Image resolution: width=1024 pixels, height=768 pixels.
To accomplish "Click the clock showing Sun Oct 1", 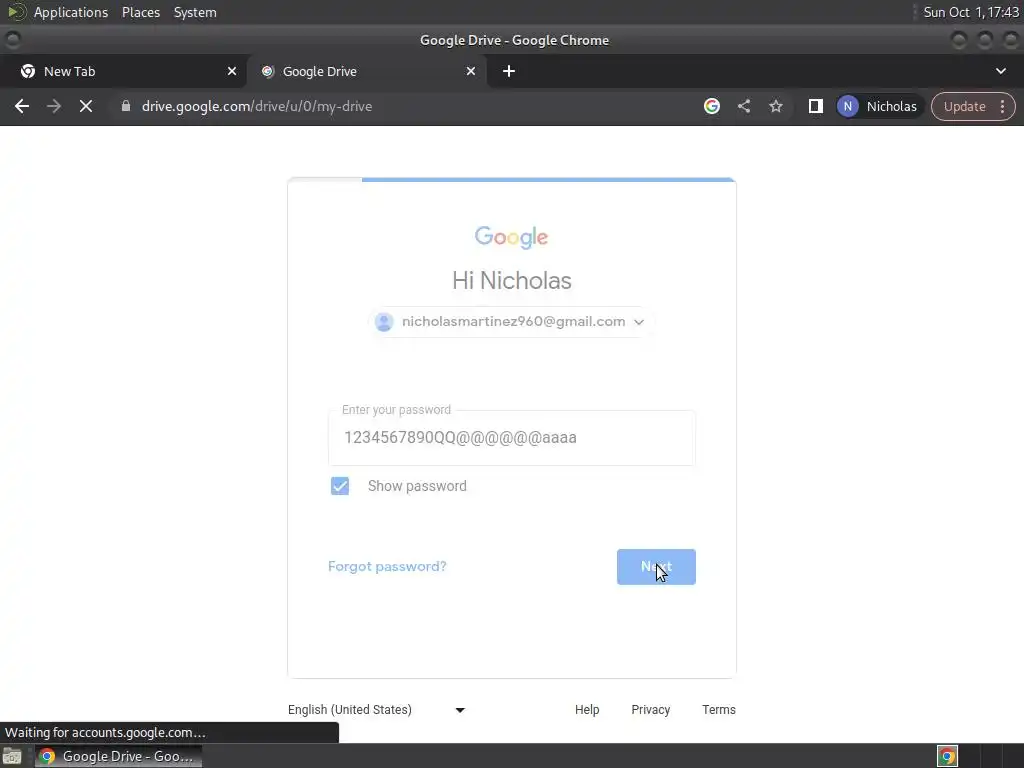I will [971, 12].
